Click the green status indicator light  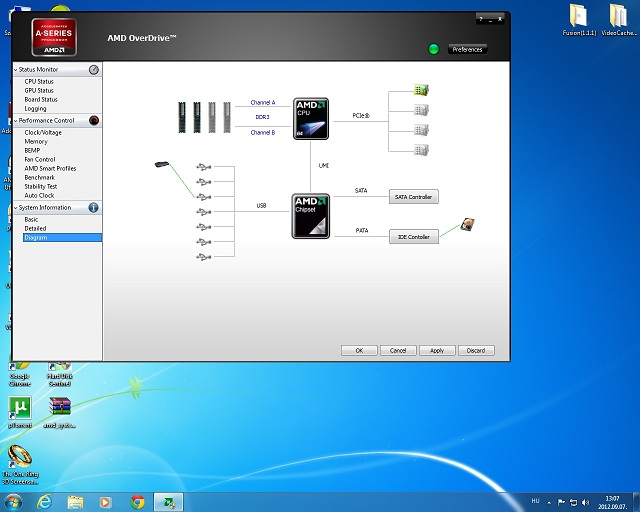(x=433, y=49)
